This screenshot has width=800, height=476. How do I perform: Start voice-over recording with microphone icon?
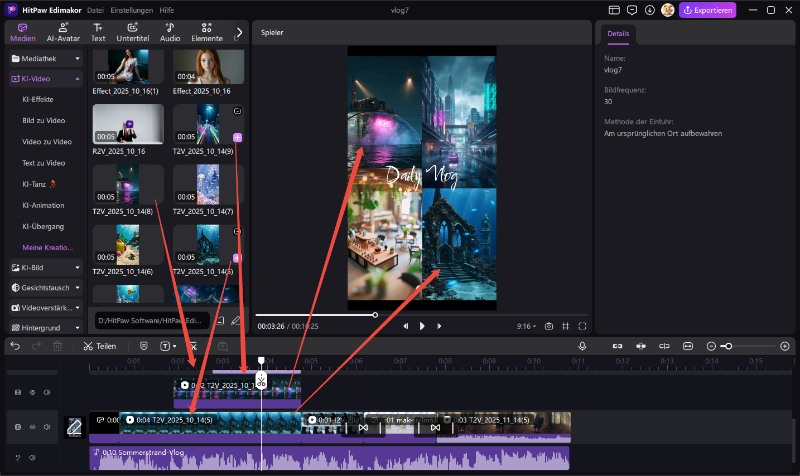click(582, 346)
